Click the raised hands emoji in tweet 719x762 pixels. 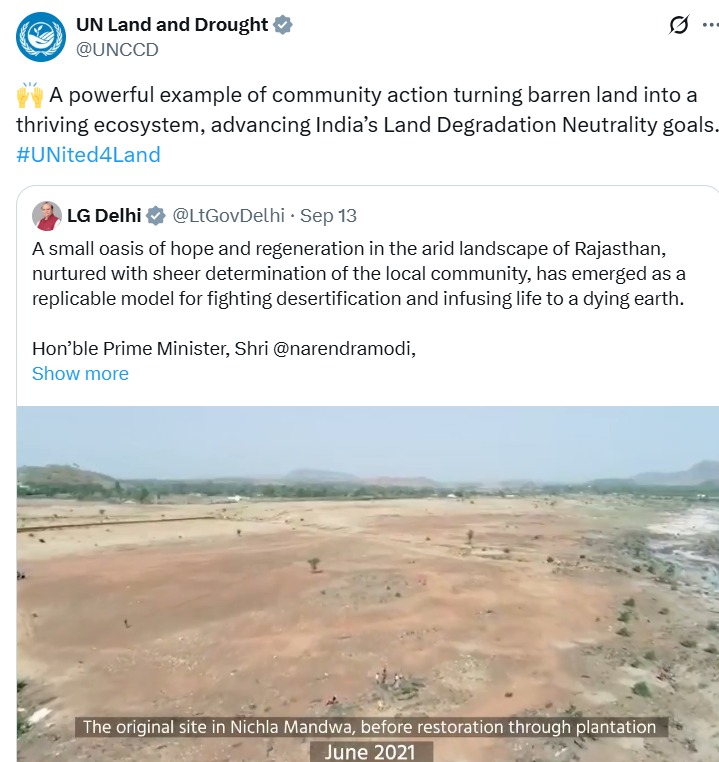(x=30, y=95)
